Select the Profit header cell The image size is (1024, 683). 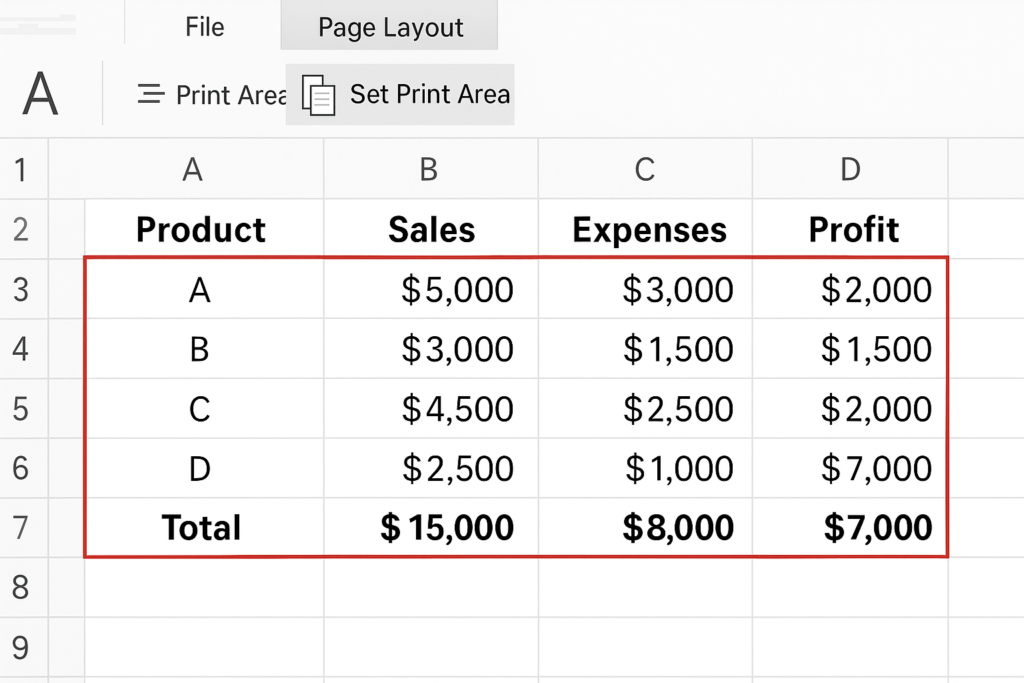853,230
